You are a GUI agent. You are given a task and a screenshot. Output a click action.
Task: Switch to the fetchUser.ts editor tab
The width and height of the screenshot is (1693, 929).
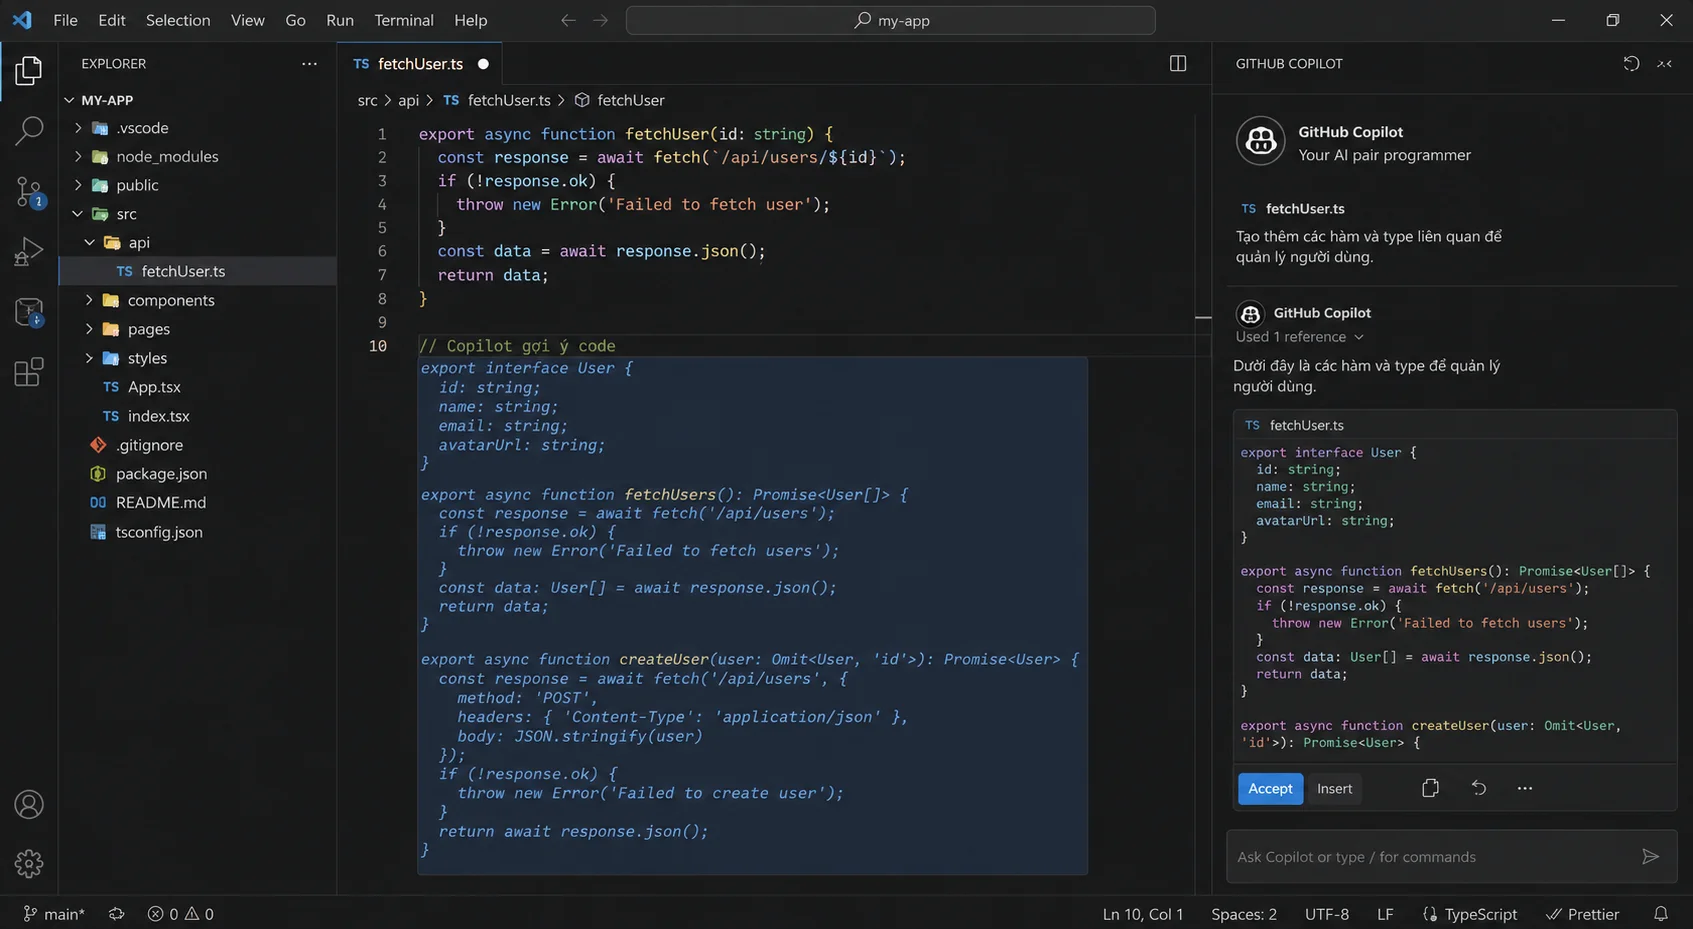click(x=420, y=64)
